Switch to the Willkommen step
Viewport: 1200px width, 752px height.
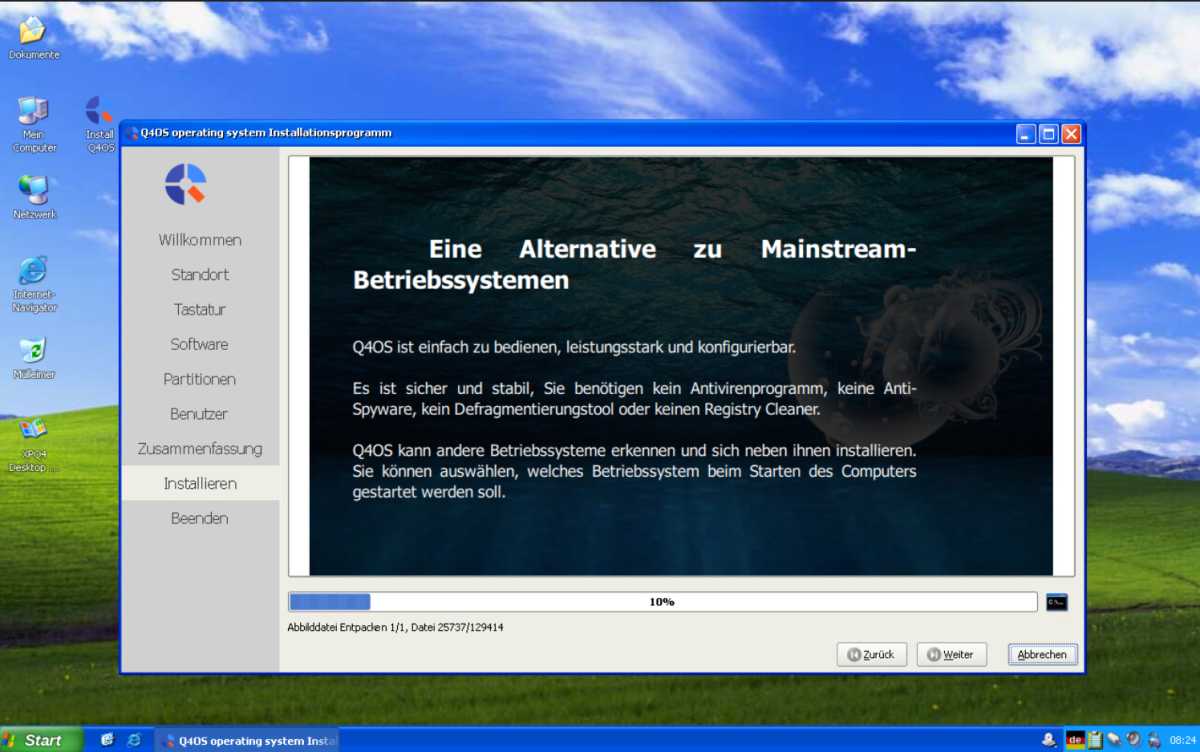[x=200, y=240]
